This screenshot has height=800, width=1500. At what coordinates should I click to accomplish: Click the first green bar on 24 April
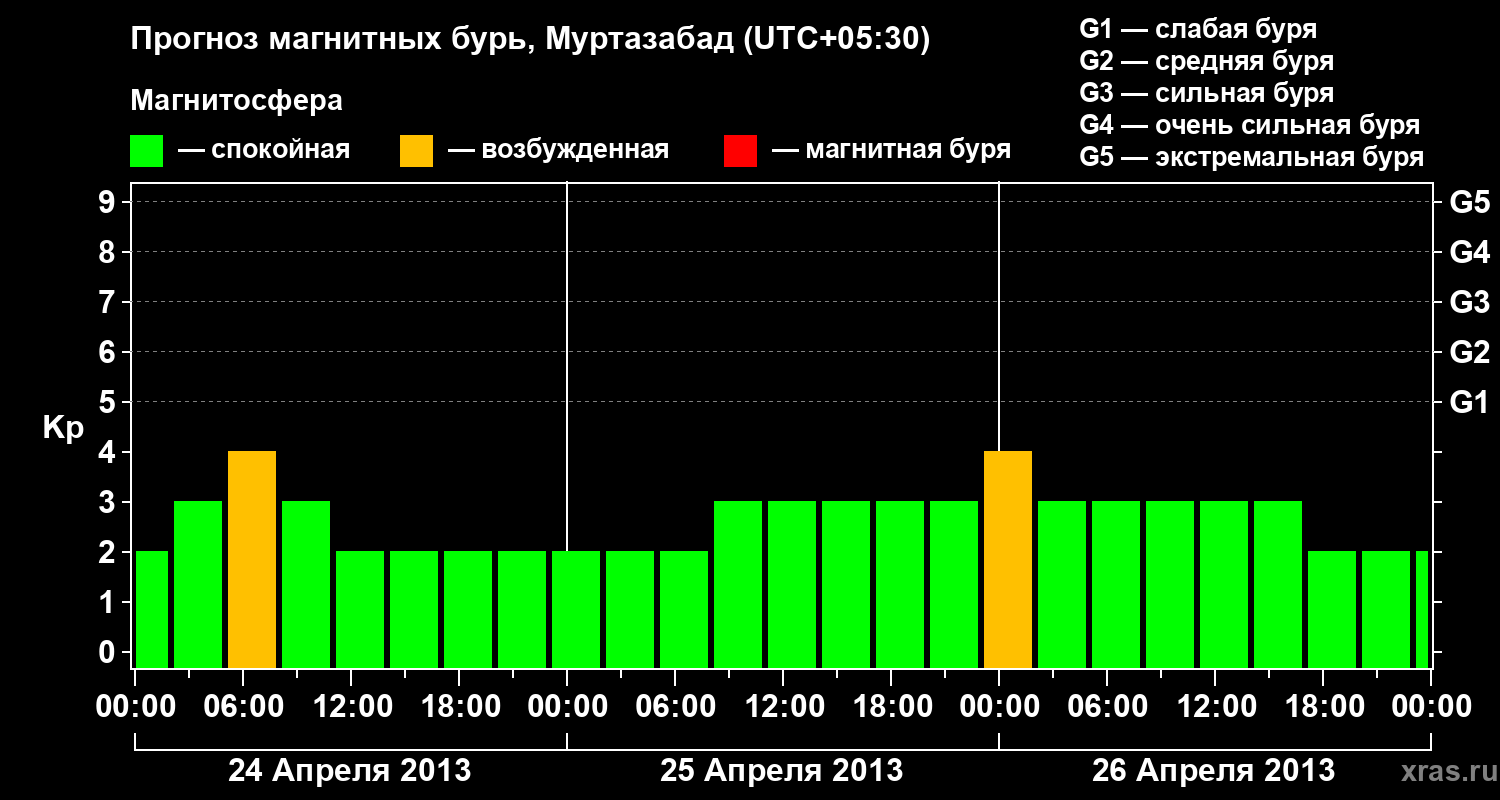pyautogui.click(x=152, y=609)
